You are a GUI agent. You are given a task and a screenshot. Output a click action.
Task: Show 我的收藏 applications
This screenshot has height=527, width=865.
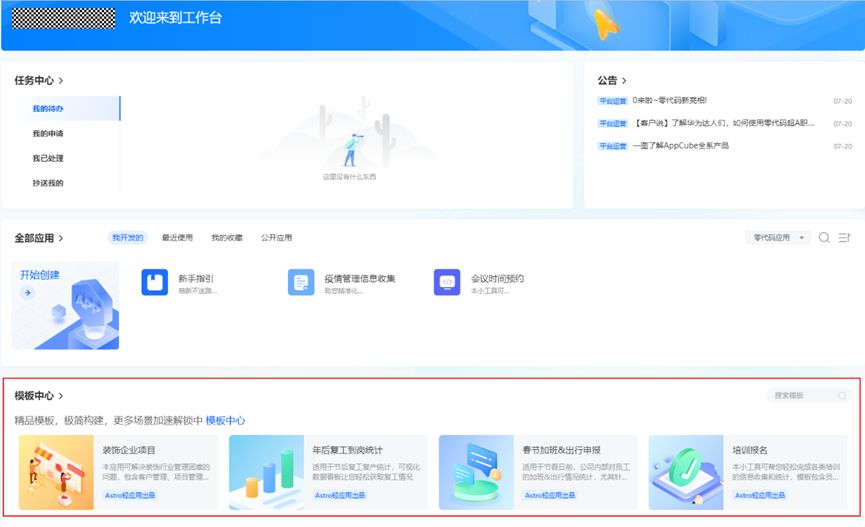[x=227, y=237]
